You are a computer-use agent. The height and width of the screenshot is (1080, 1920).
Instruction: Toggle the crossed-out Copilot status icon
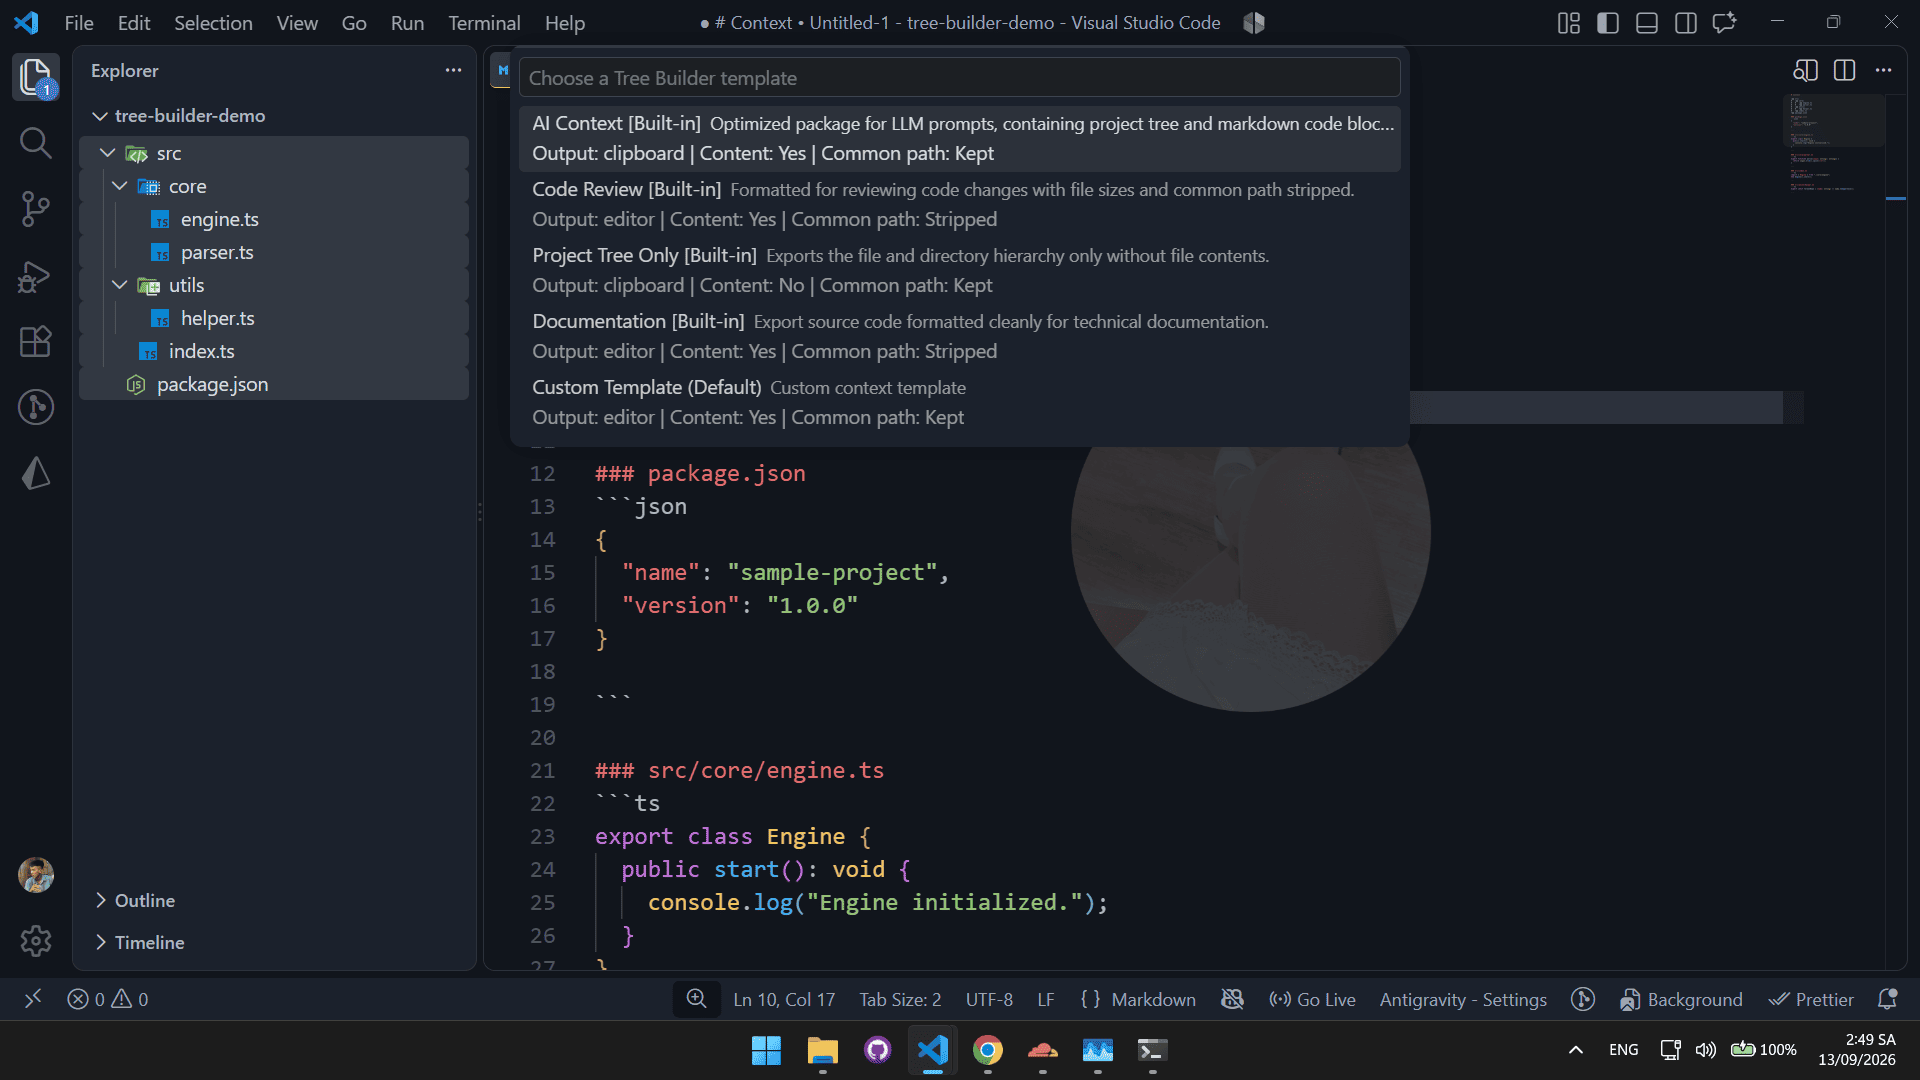1233,999
